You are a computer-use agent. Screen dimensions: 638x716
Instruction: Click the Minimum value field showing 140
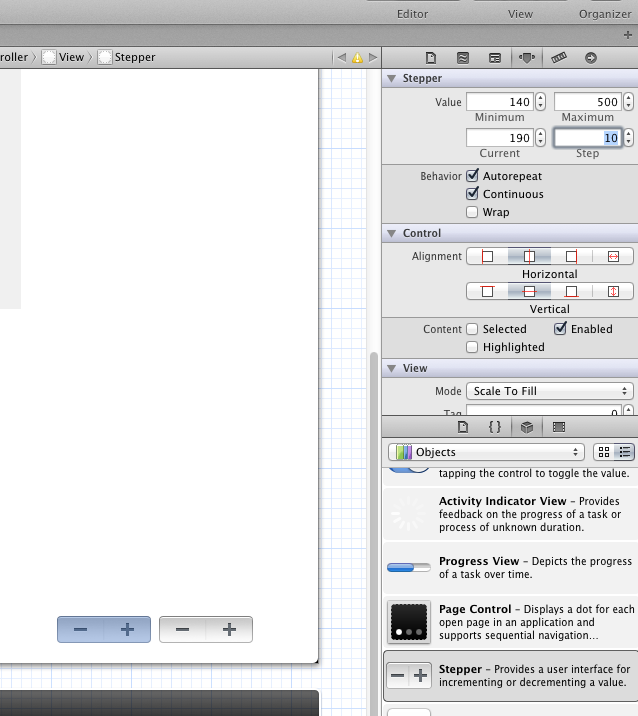tap(500, 101)
